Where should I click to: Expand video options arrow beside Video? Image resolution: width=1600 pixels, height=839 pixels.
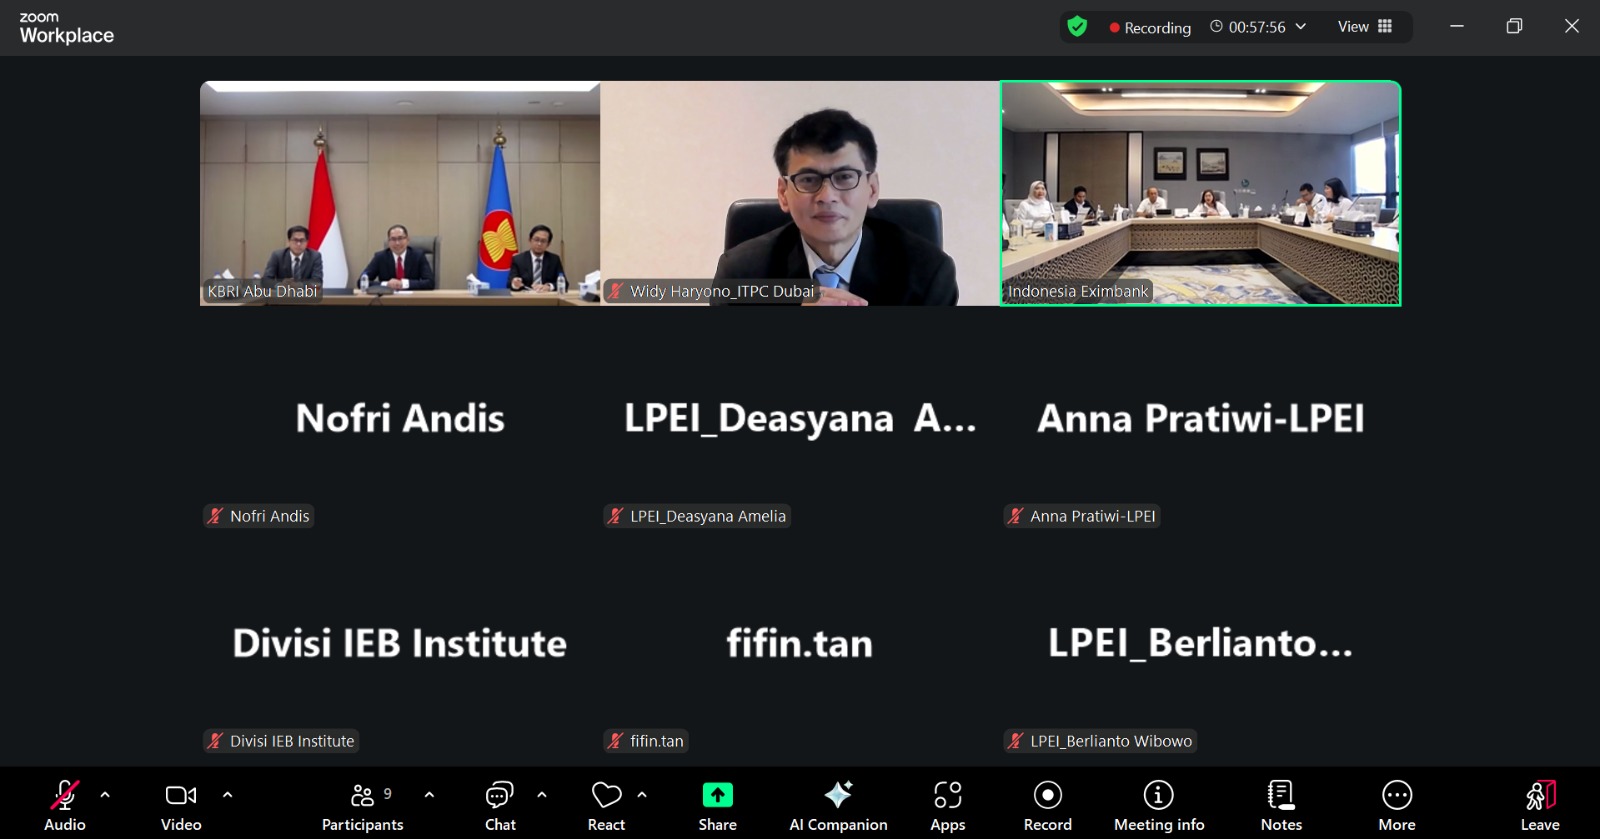click(x=227, y=795)
